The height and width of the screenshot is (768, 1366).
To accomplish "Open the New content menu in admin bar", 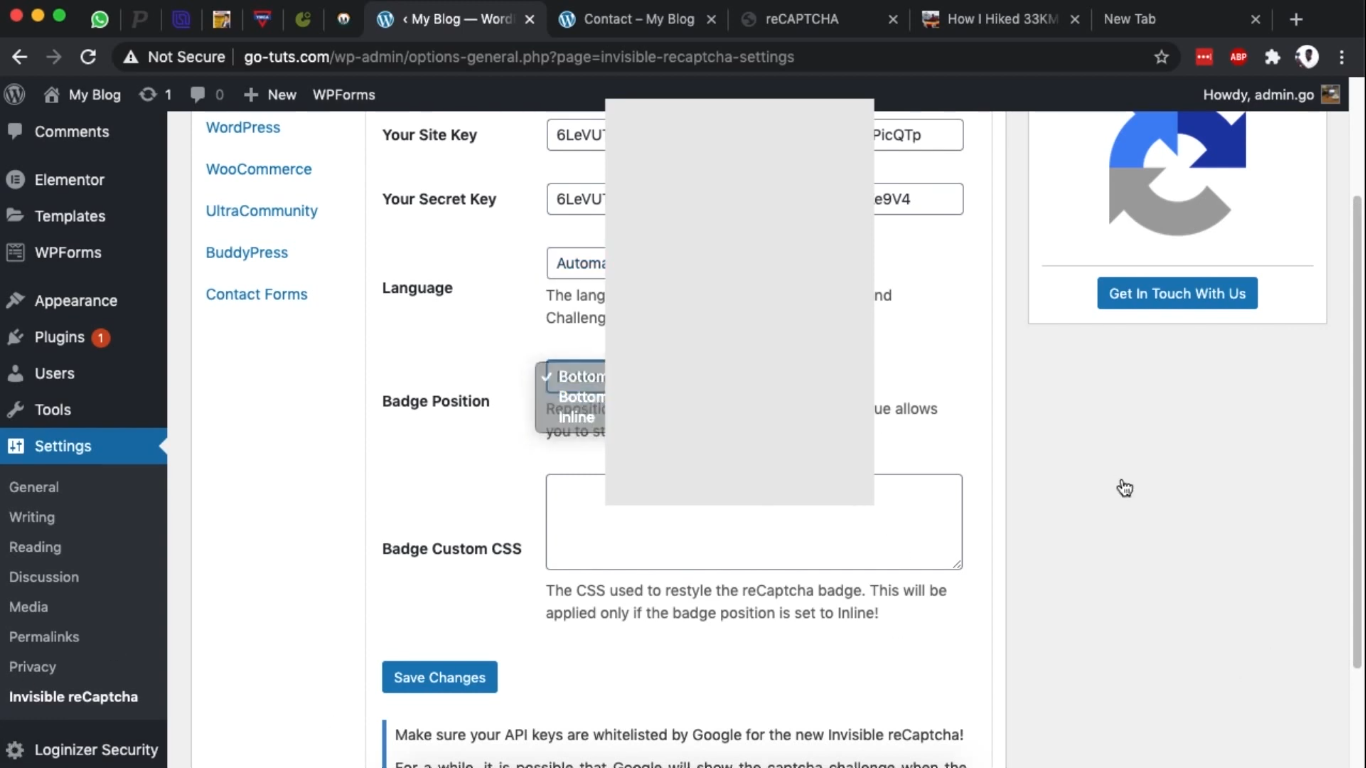I will [x=270, y=95].
